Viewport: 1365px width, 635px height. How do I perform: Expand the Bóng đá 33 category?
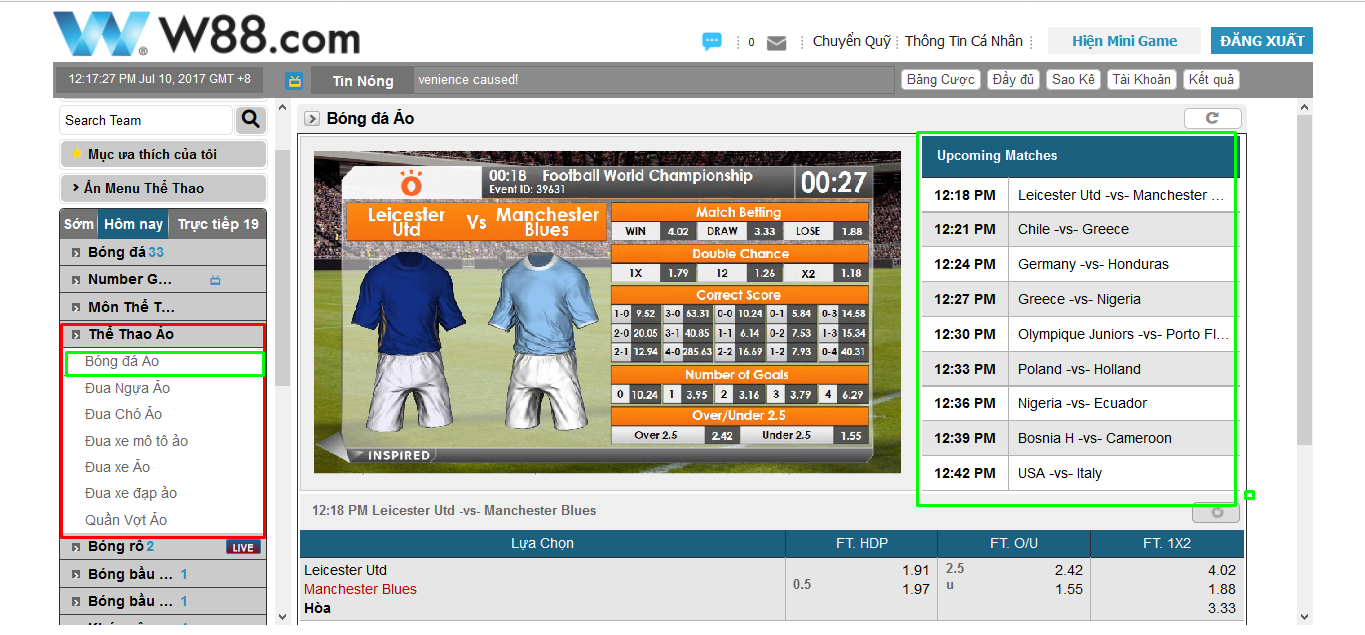pos(163,253)
